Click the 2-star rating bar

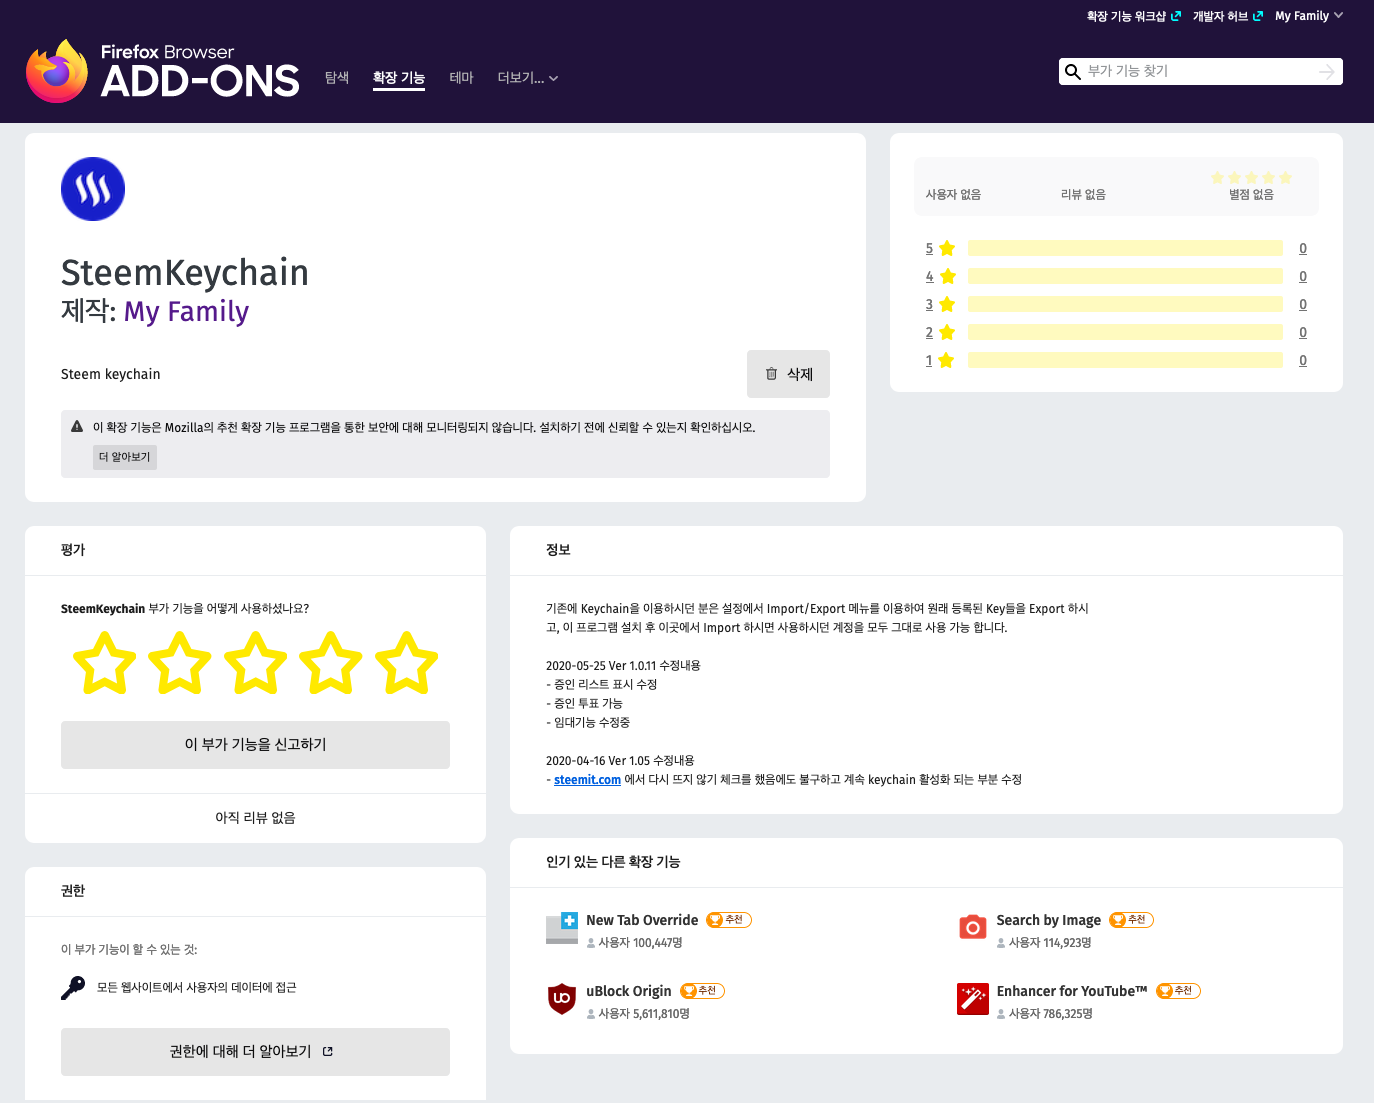pos(1125,332)
